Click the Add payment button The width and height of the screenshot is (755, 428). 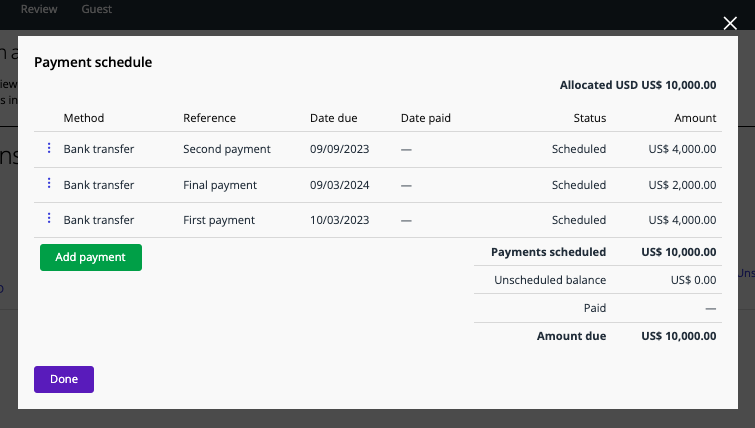pos(91,257)
